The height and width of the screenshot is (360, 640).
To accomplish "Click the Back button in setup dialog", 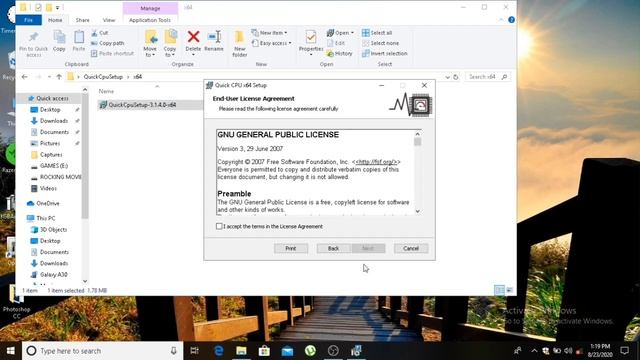I will pyautogui.click(x=333, y=248).
